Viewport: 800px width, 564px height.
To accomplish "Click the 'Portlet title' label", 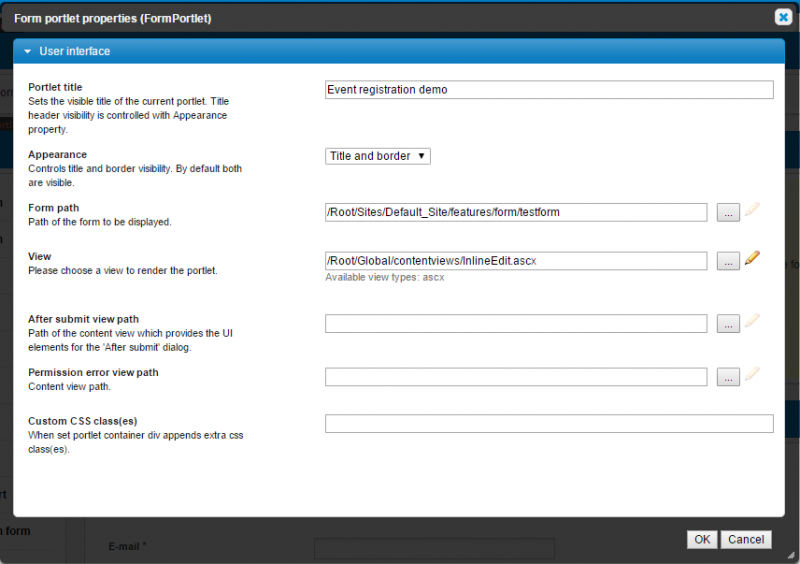I will (x=55, y=87).
